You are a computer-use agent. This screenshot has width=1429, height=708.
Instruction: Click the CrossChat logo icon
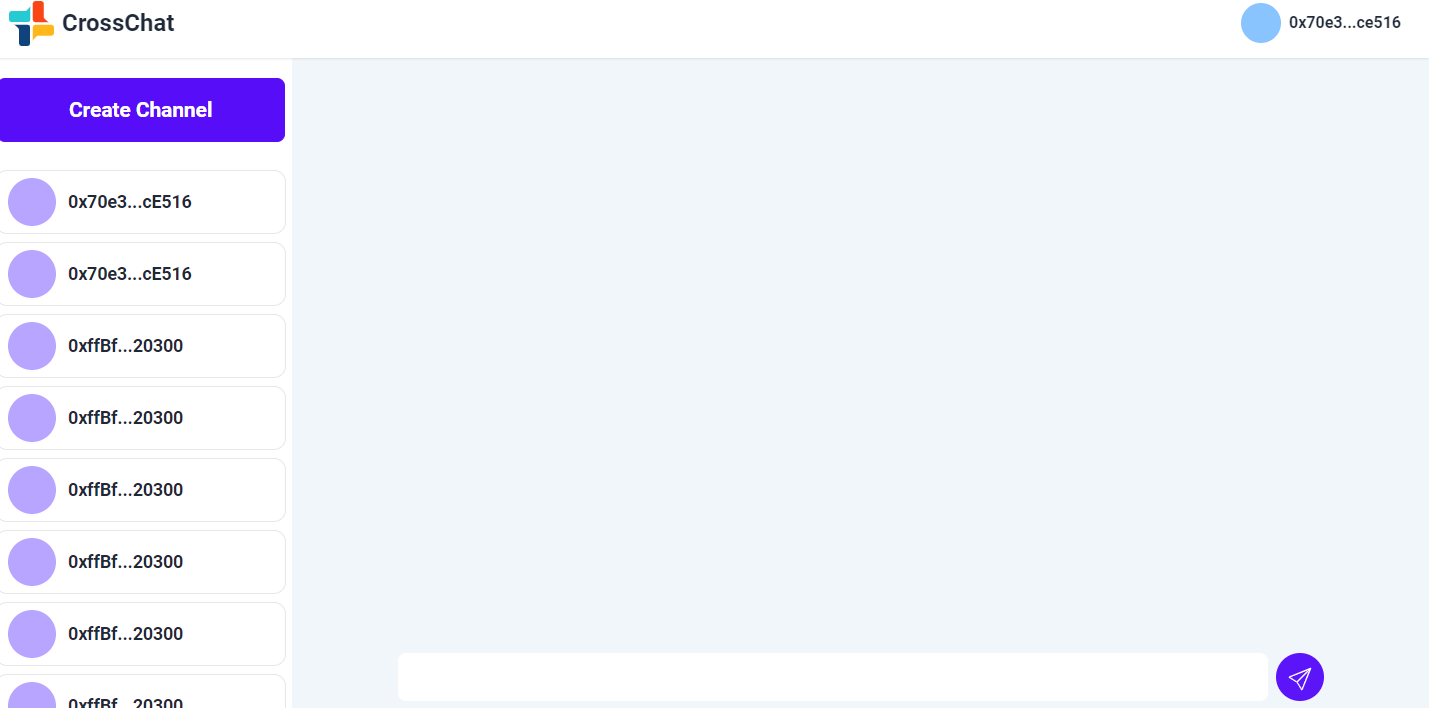pos(31,23)
